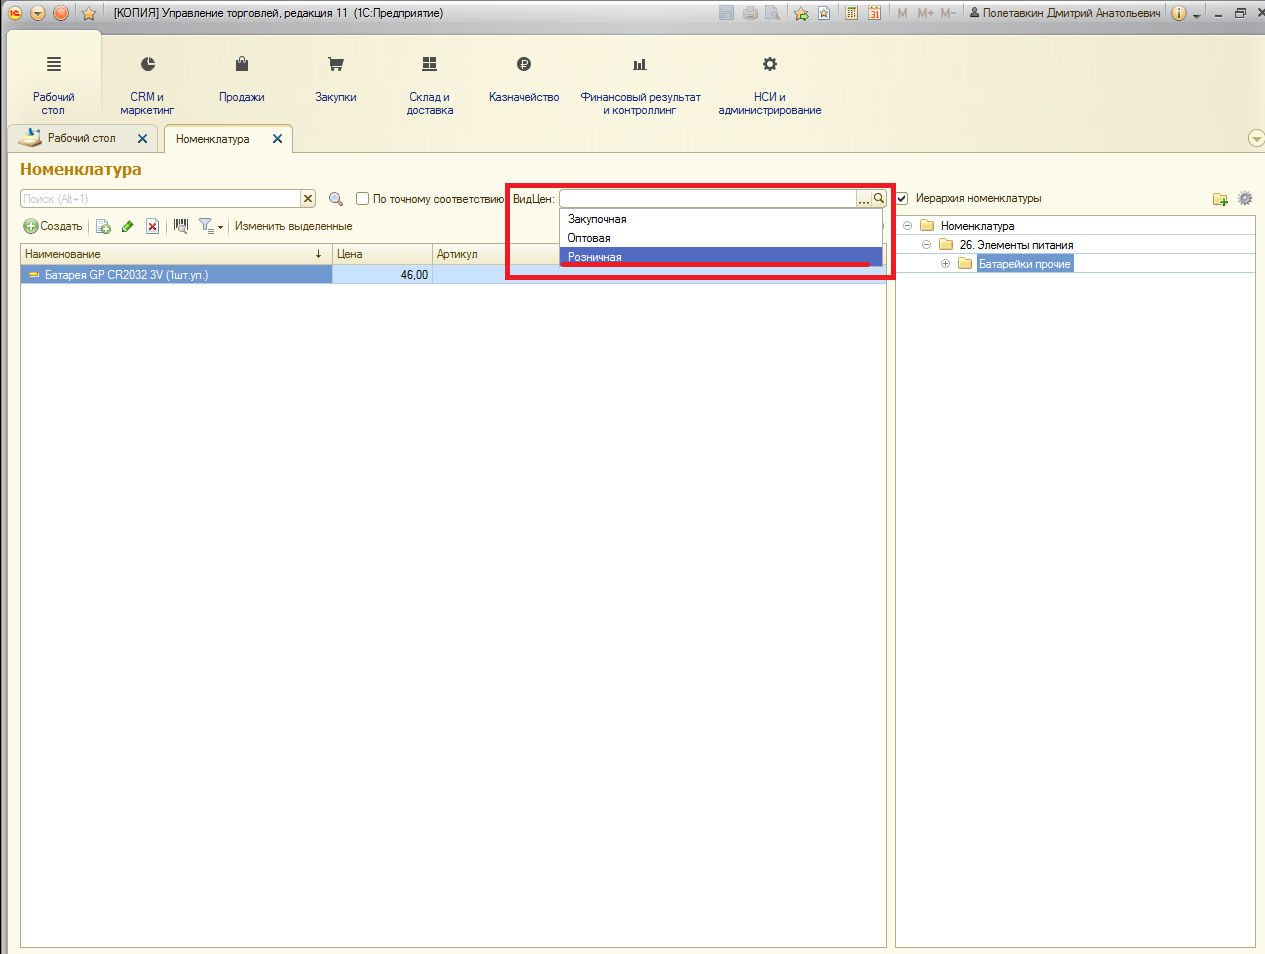1265x954 pixels.
Task: Collapse '26. Элементы питания' tree node
Action: [926, 245]
